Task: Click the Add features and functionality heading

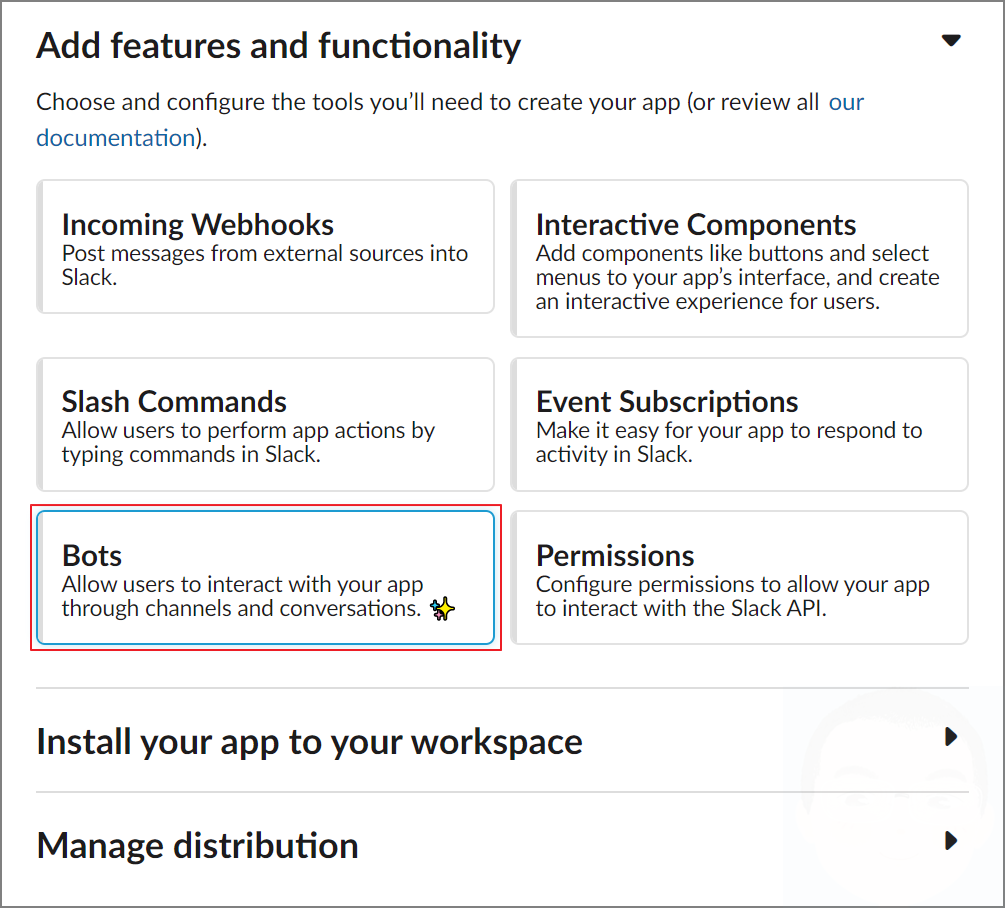Action: pos(278,44)
